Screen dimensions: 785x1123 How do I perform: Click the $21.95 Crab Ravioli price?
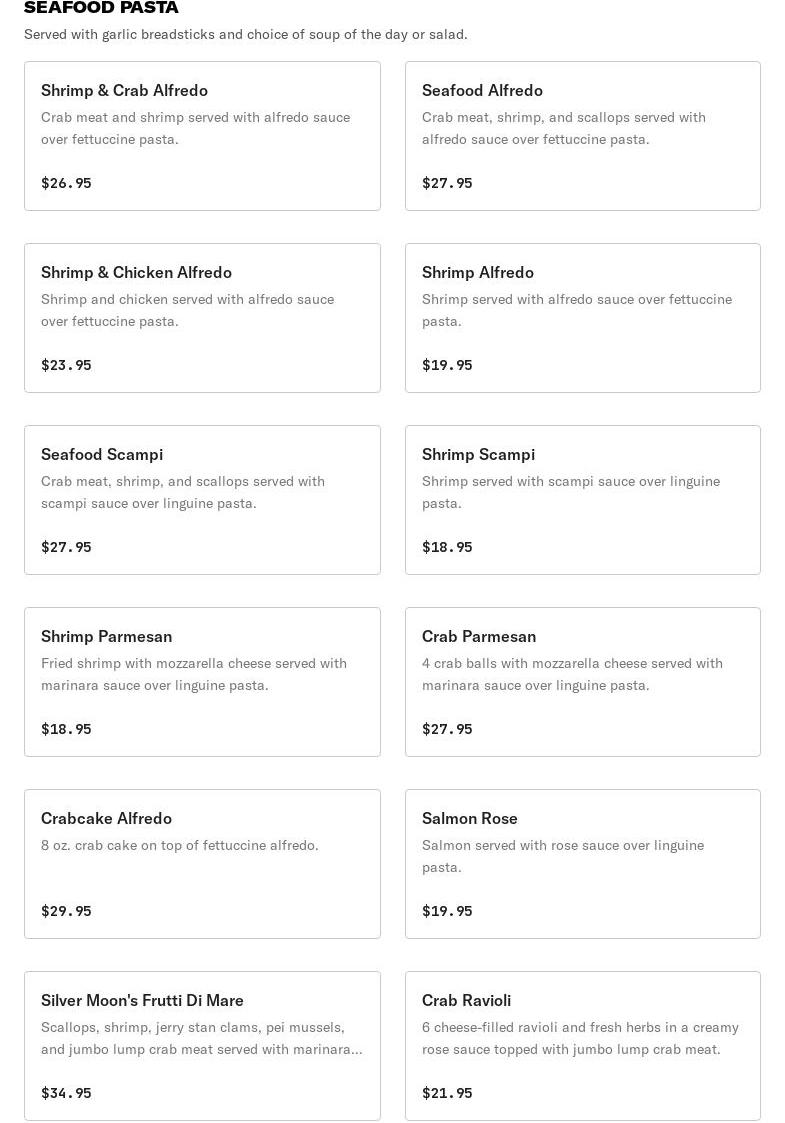click(x=447, y=1093)
